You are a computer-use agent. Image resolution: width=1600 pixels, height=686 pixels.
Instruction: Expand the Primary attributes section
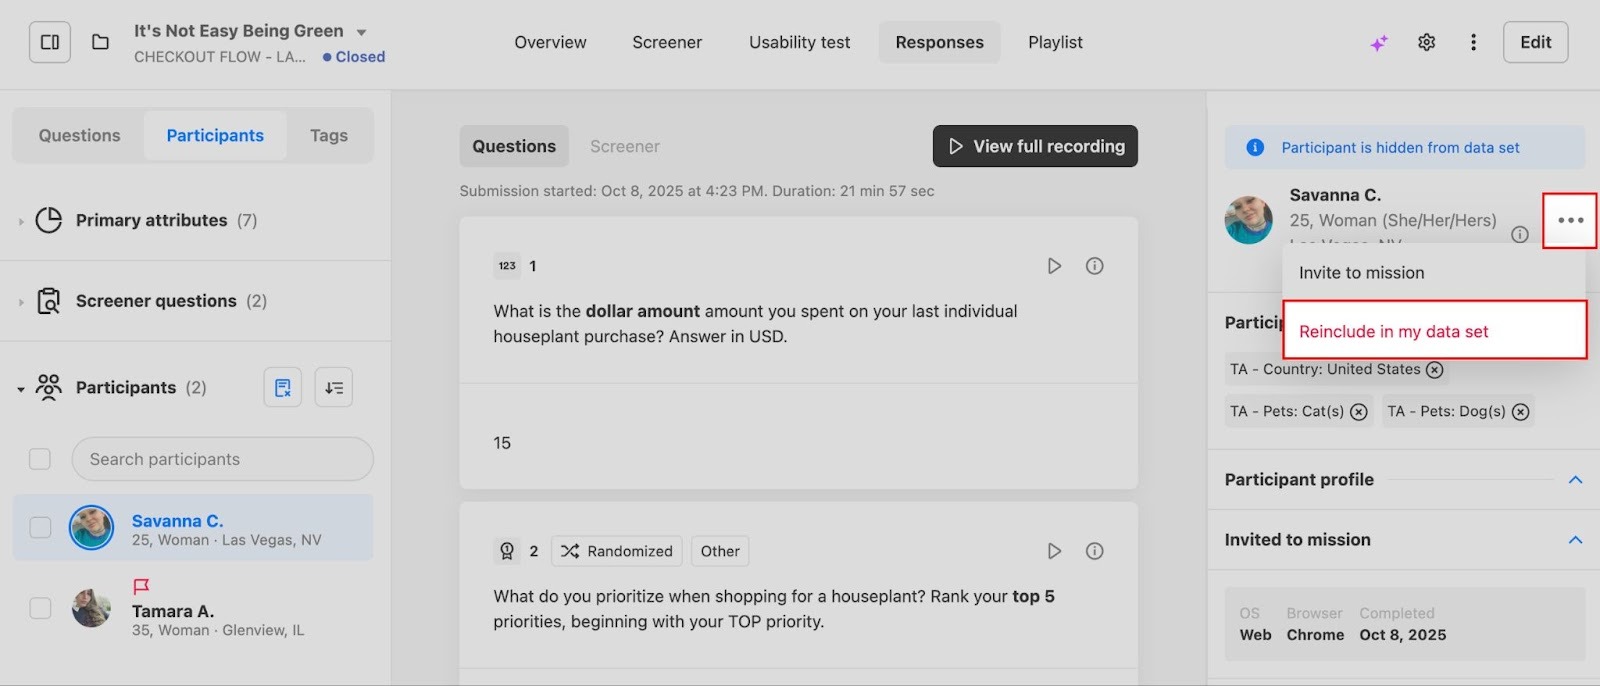[x=21, y=221]
